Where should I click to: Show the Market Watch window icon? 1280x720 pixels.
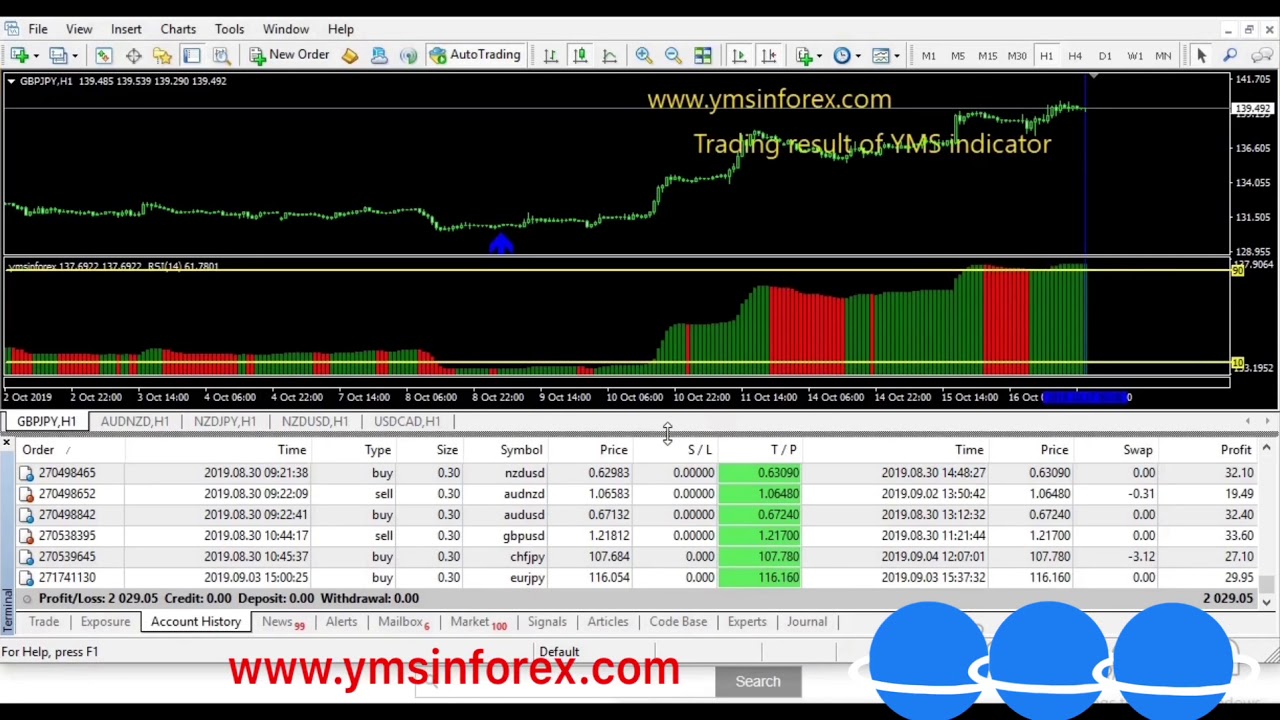[103, 55]
